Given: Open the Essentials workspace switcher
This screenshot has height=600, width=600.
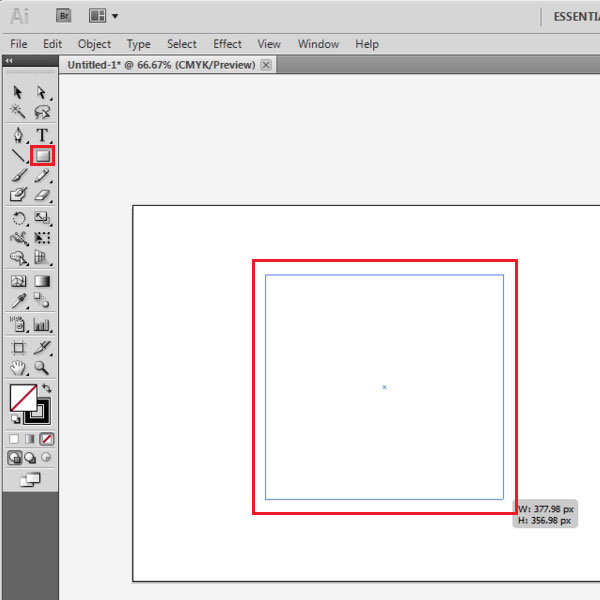Looking at the screenshot, I should (x=576, y=16).
